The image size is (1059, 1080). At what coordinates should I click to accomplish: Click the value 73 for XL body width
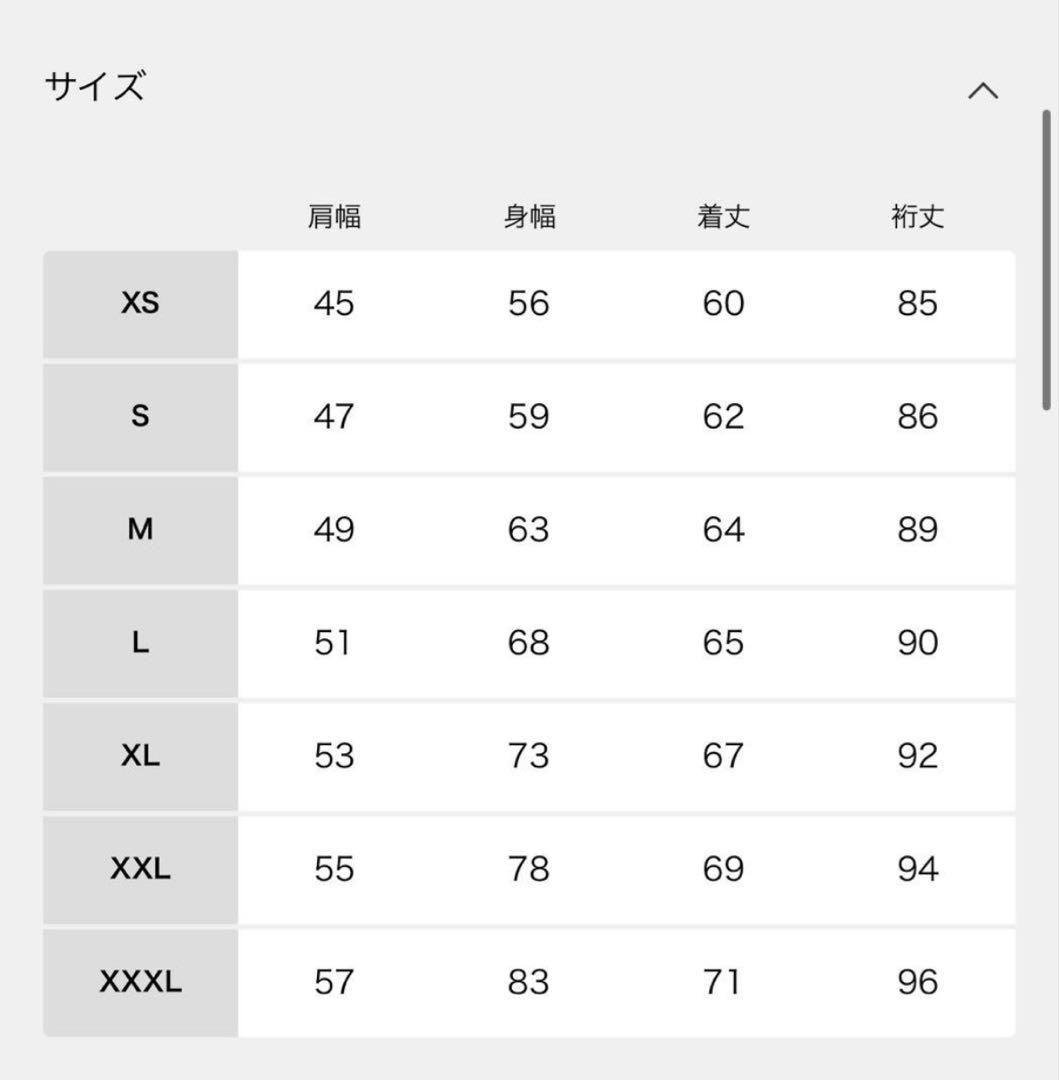pyautogui.click(x=530, y=756)
